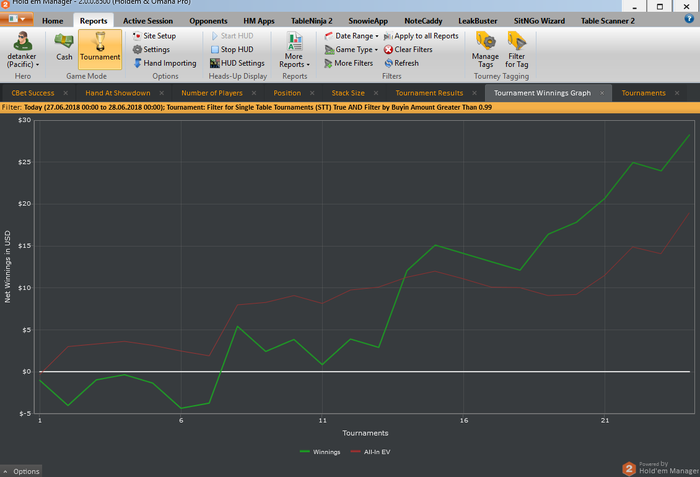
Task: Close the Number of Players tab
Action: 254,93
